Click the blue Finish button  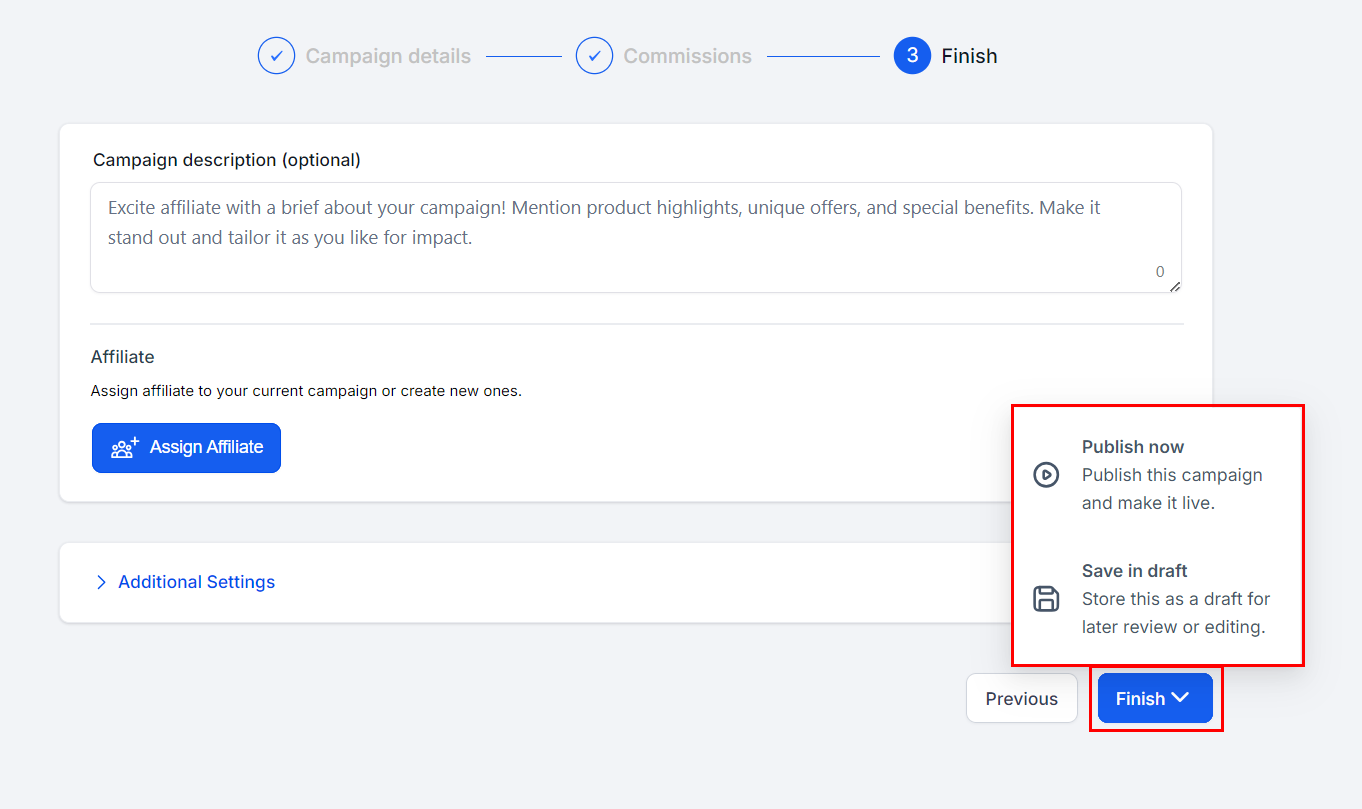point(1141,699)
